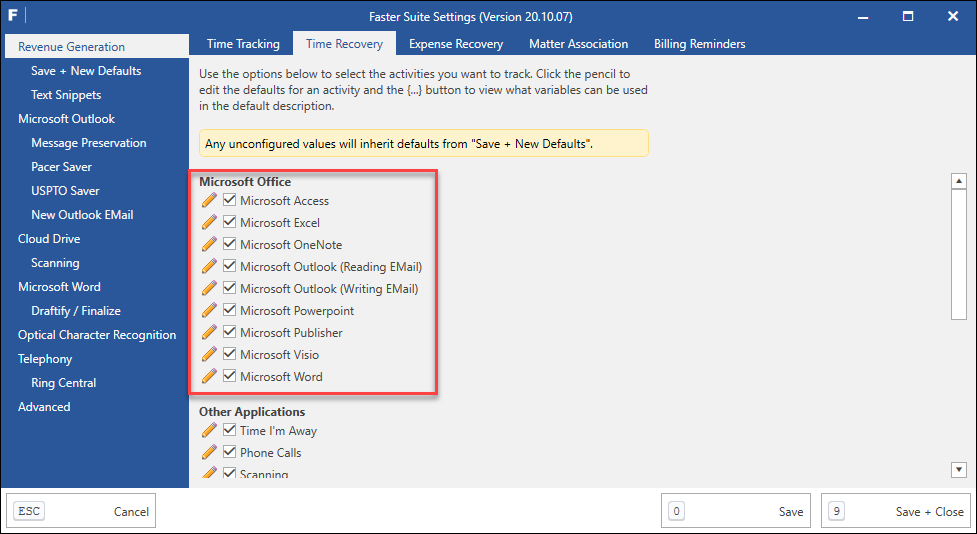The width and height of the screenshot is (977, 534).
Task: Minimize the Faster Suite Settings window
Action: click(863, 16)
